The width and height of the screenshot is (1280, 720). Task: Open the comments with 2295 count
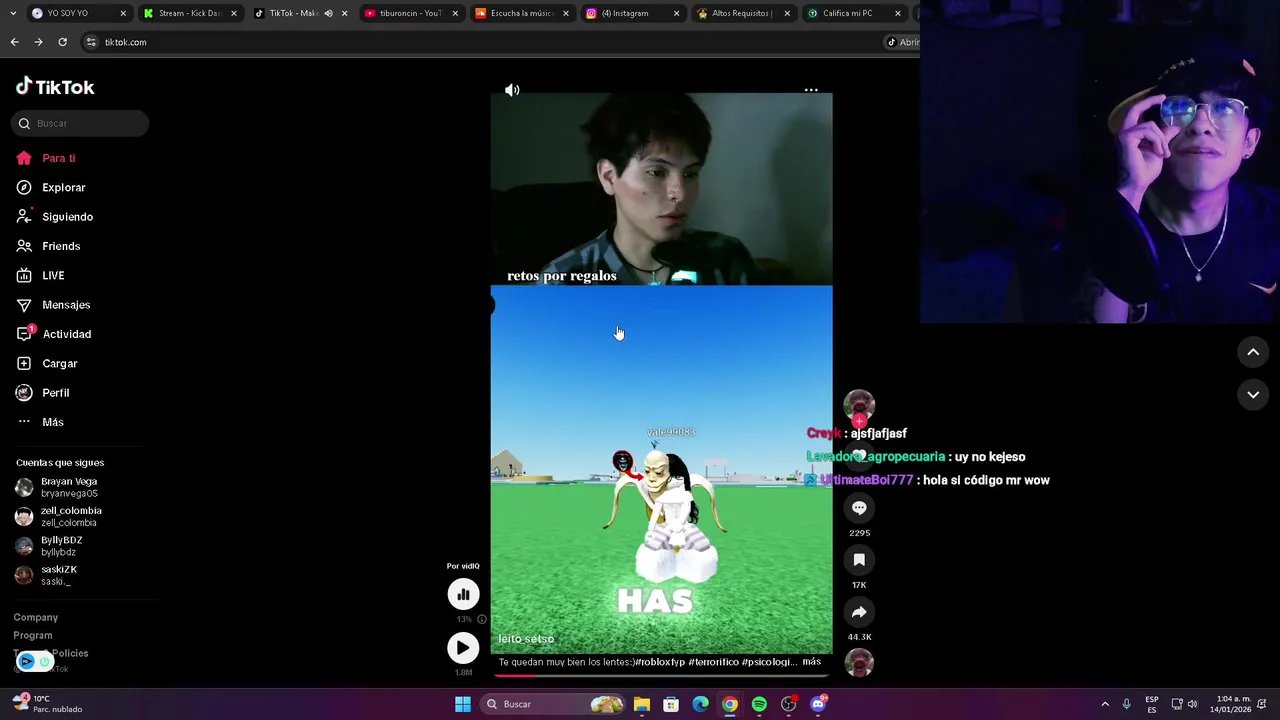[x=859, y=508]
